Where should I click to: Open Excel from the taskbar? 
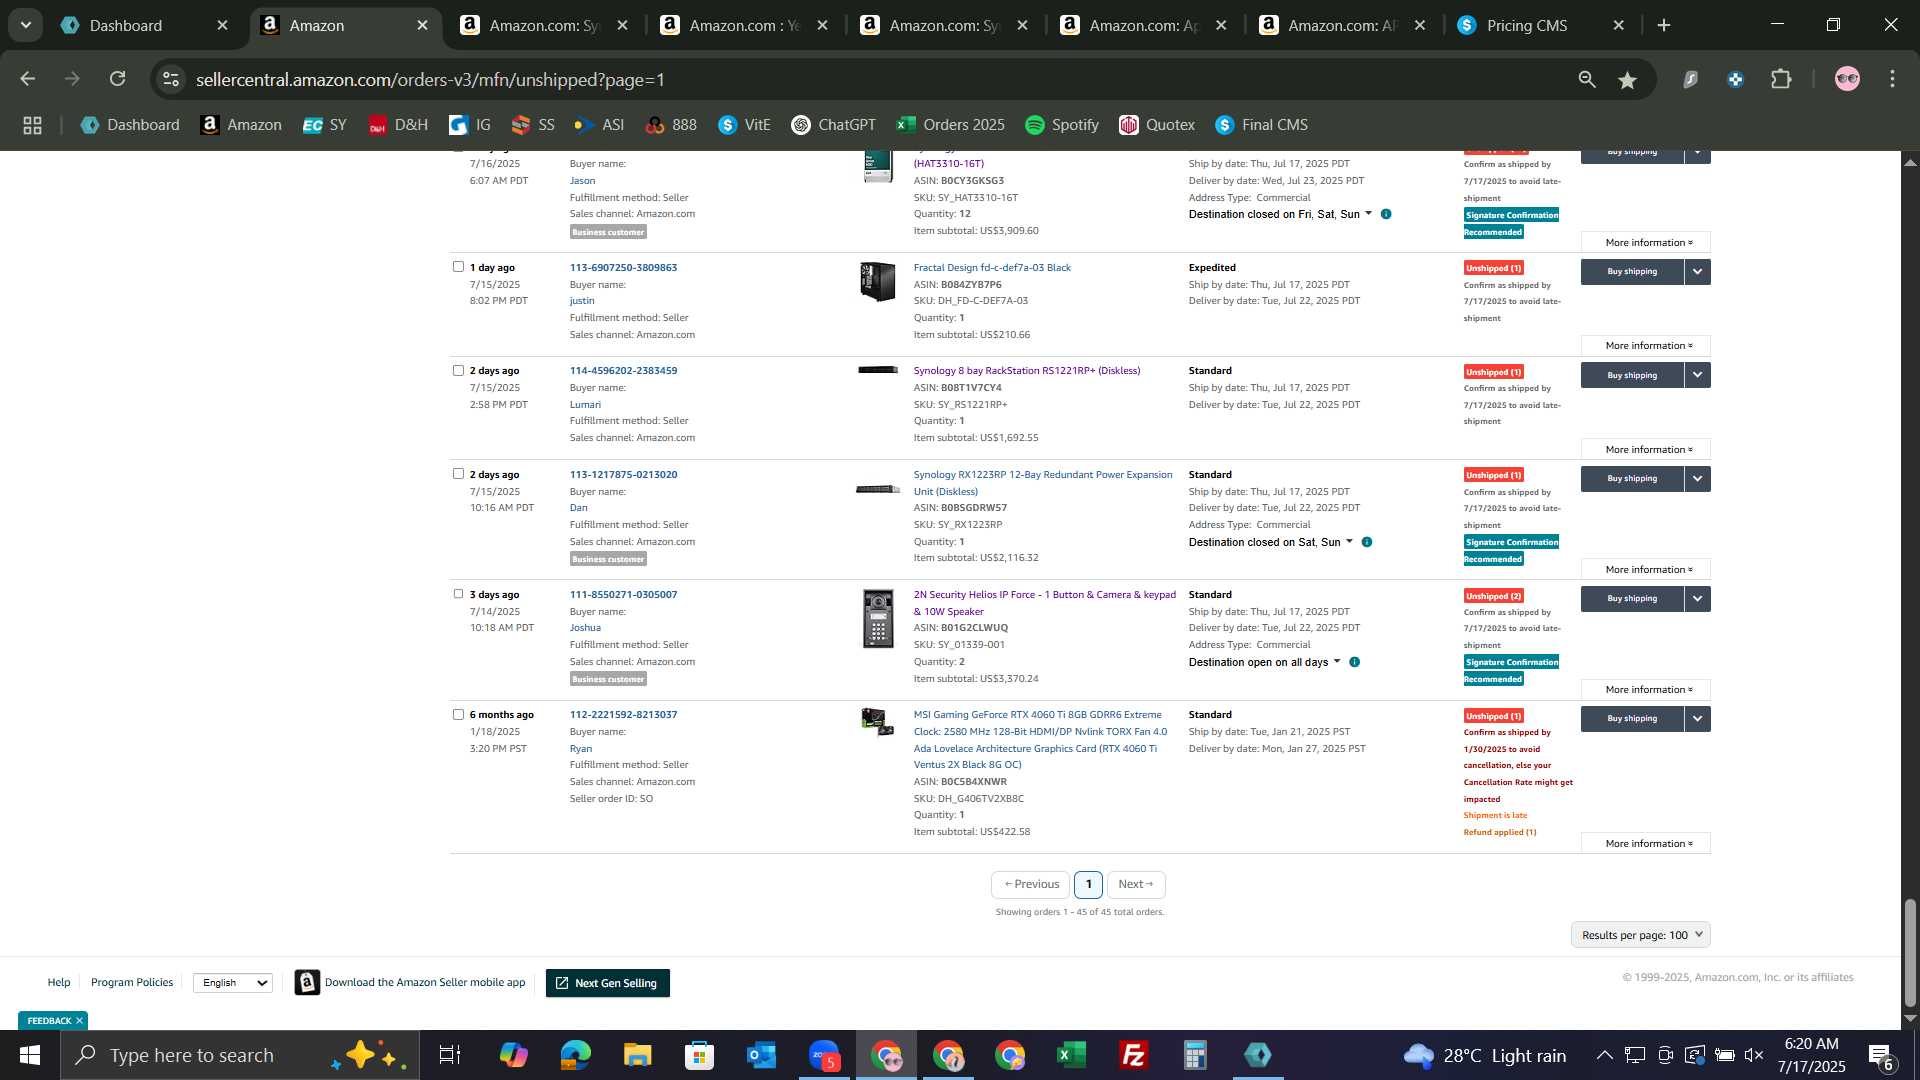[x=1071, y=1055]
